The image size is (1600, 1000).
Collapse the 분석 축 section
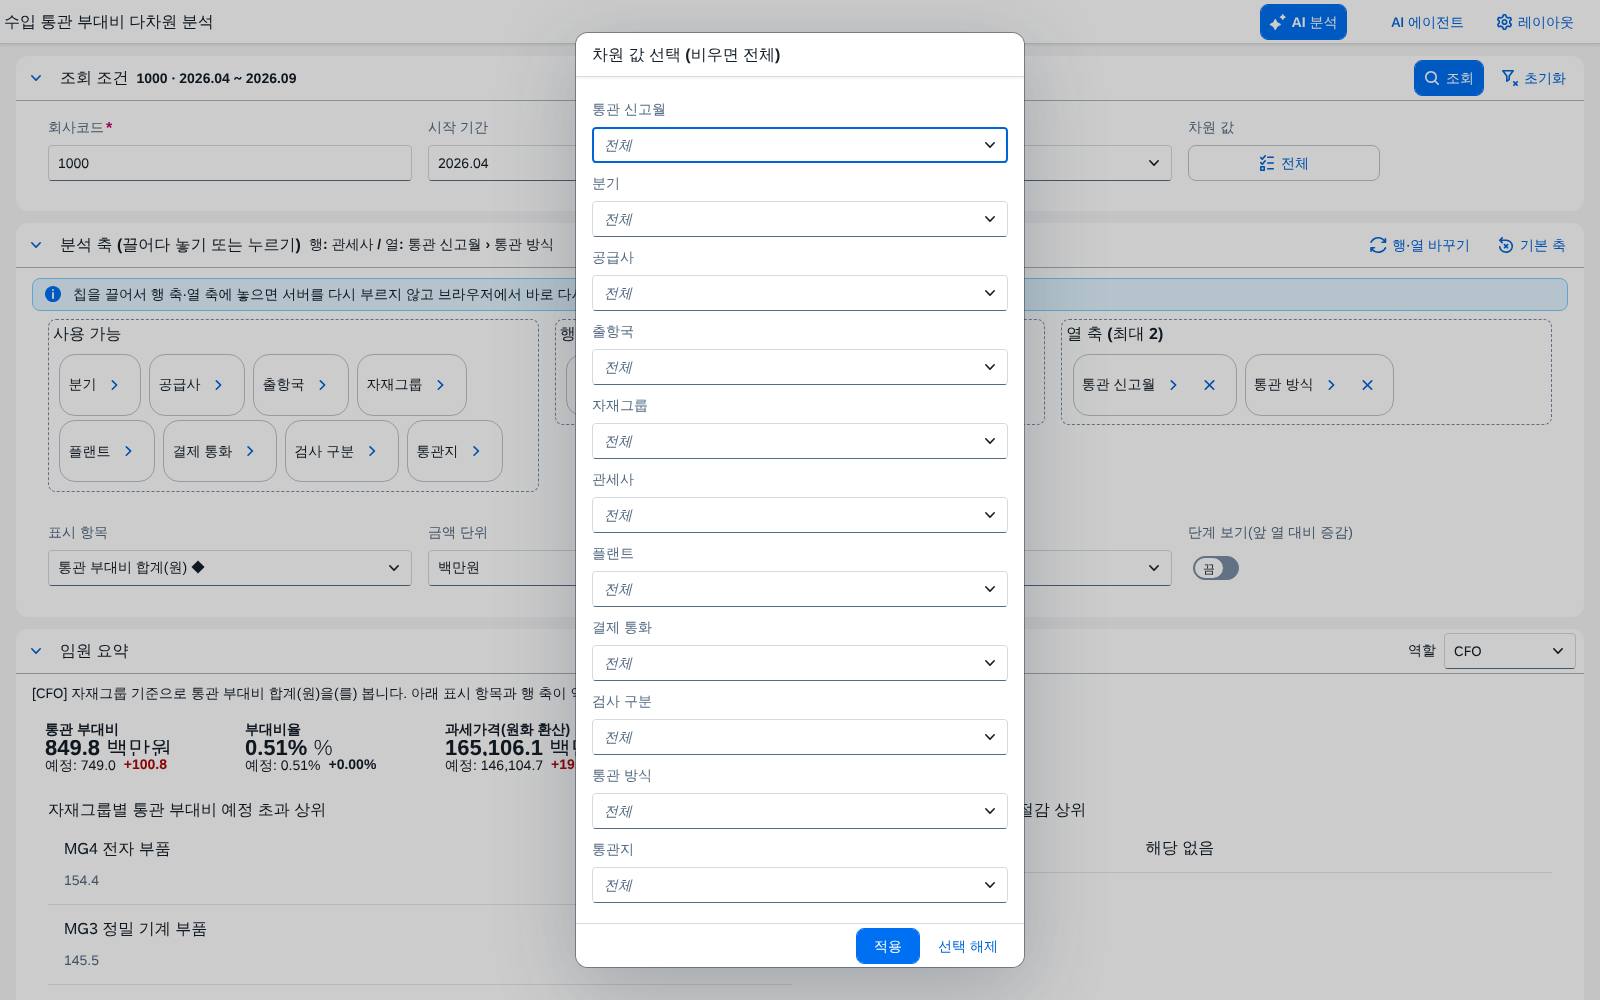36,245
